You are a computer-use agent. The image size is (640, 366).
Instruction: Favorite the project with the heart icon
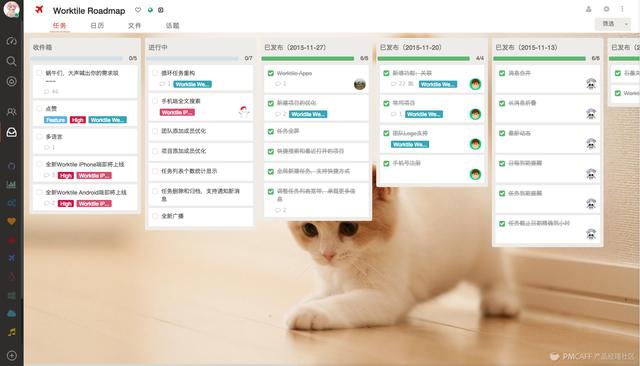[x=138, y=10]
